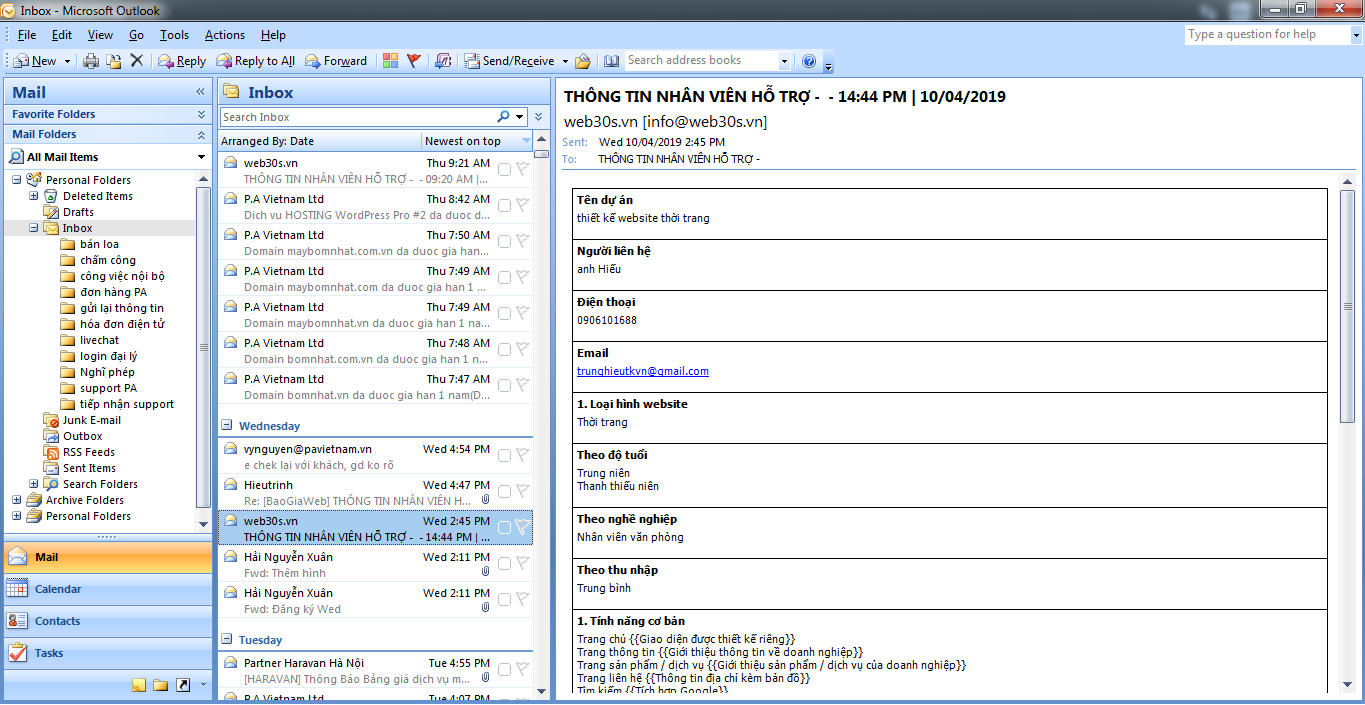Screen dimensions: 1365x705
Task: Collapse the Inbox folder tree node
Action: [33, 228]
